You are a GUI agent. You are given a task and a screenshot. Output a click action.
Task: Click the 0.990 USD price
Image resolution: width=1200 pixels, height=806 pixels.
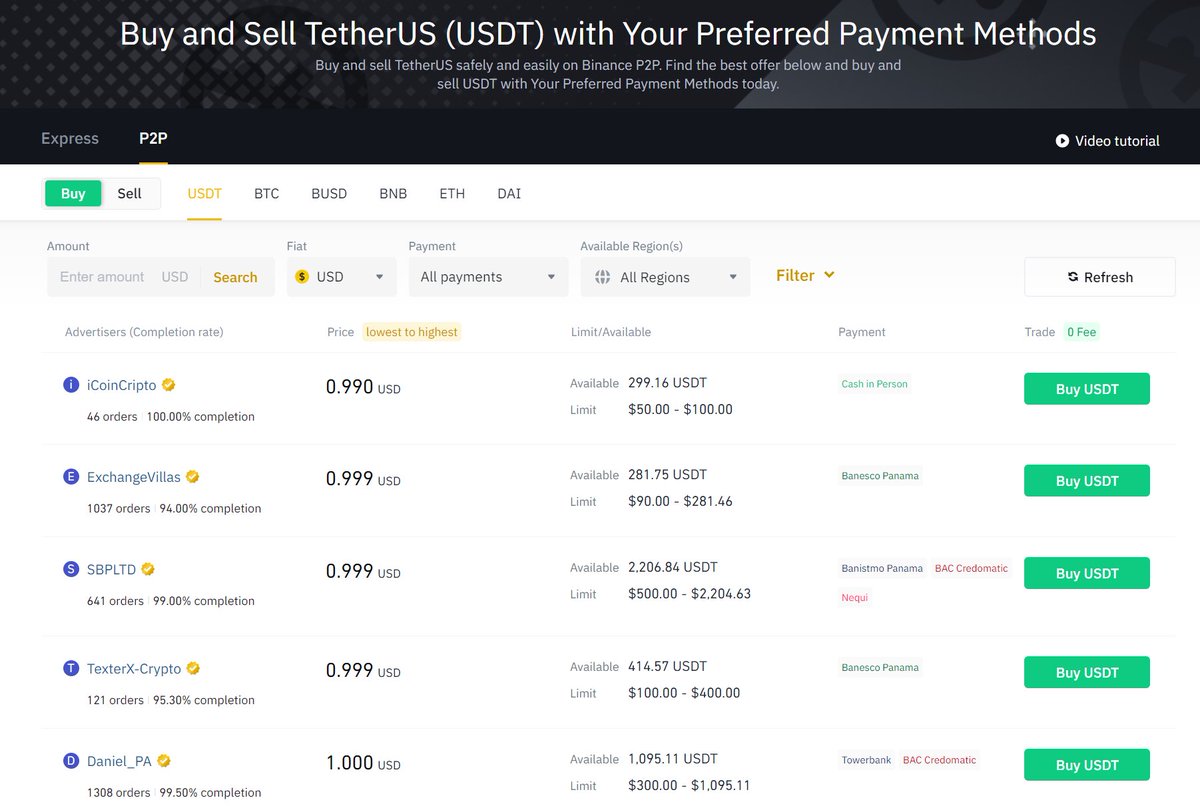363,387
